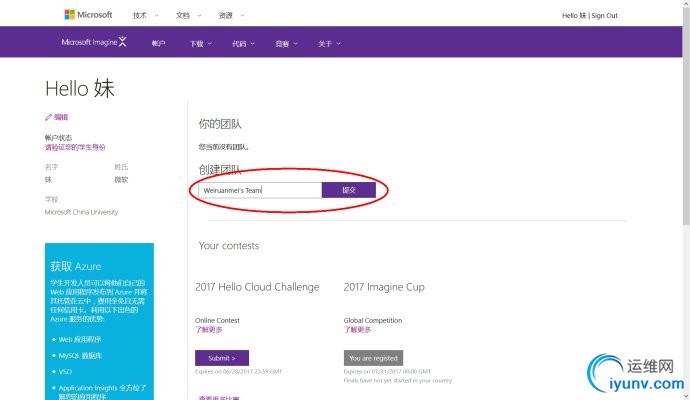Open the 竞赛 dropdown menu

click(x=286, y=44)
